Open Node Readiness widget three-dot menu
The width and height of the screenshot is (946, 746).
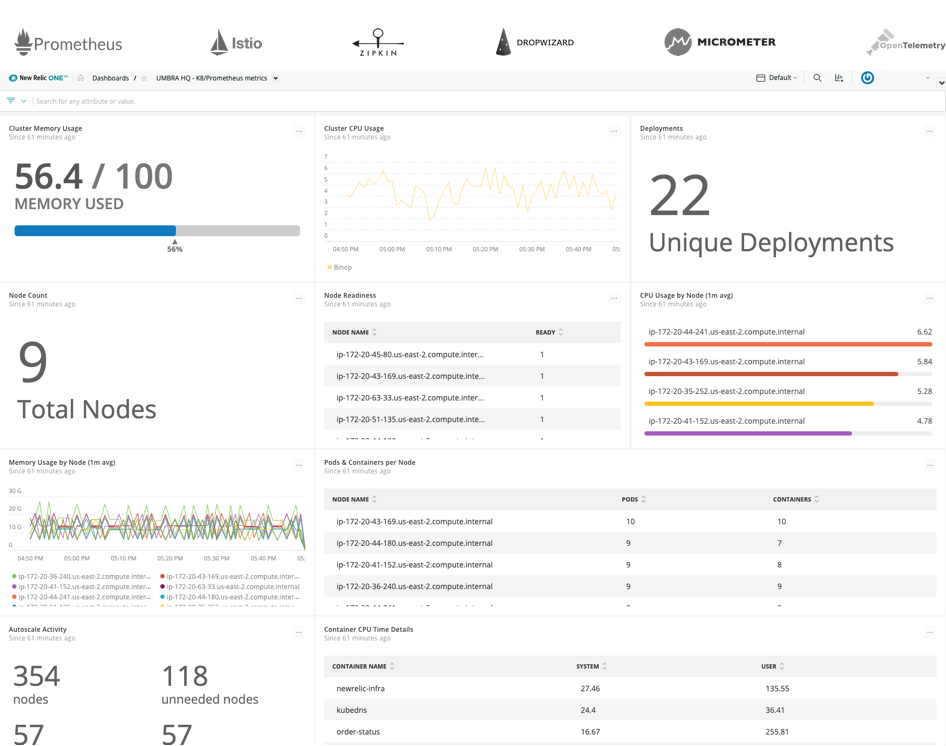[614, 298]
